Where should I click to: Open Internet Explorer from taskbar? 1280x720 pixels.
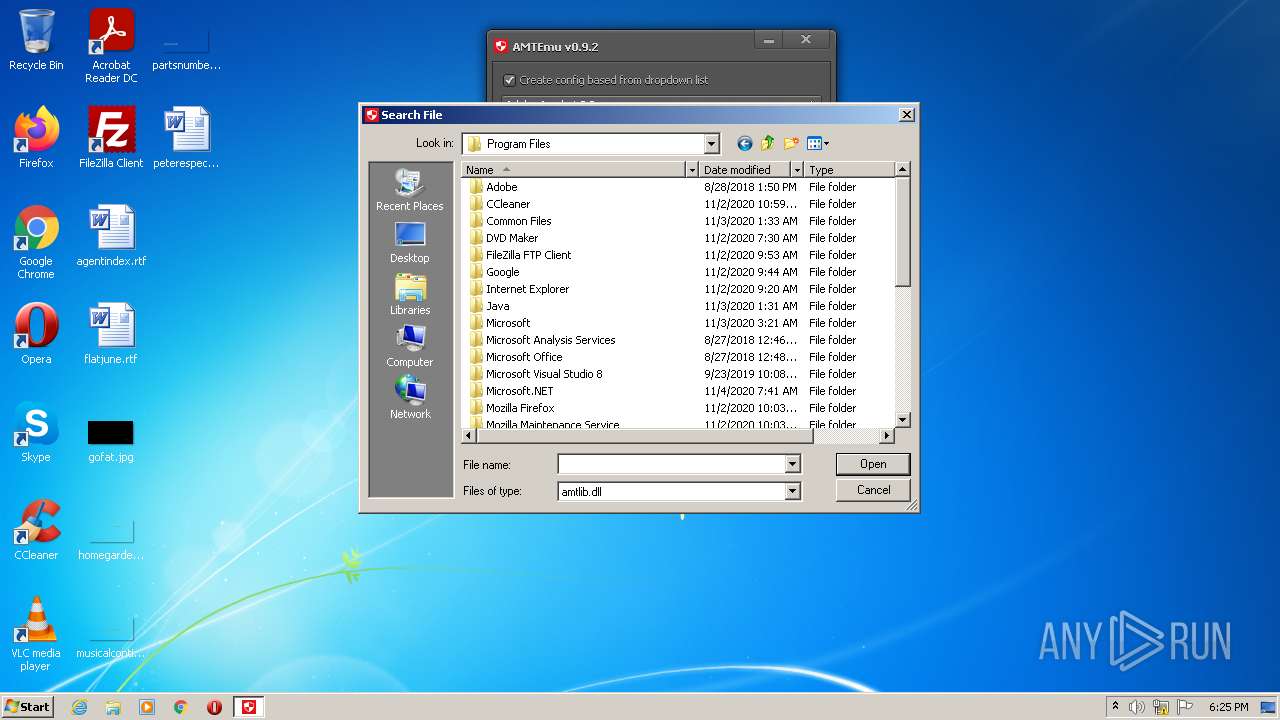(x=79, y=707)
